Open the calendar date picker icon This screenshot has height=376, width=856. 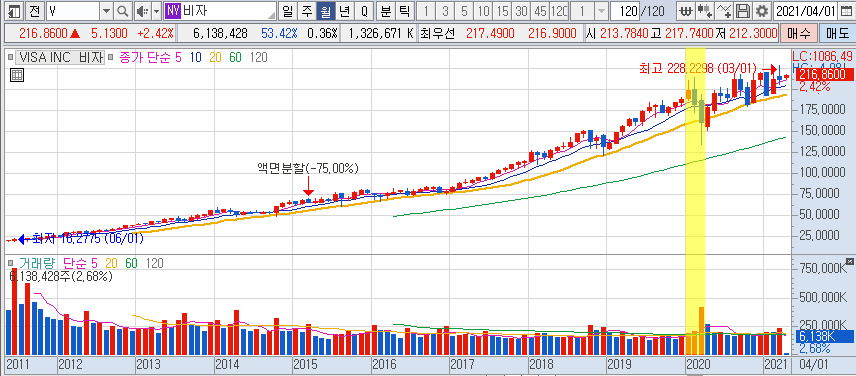[x=847, y=10]
